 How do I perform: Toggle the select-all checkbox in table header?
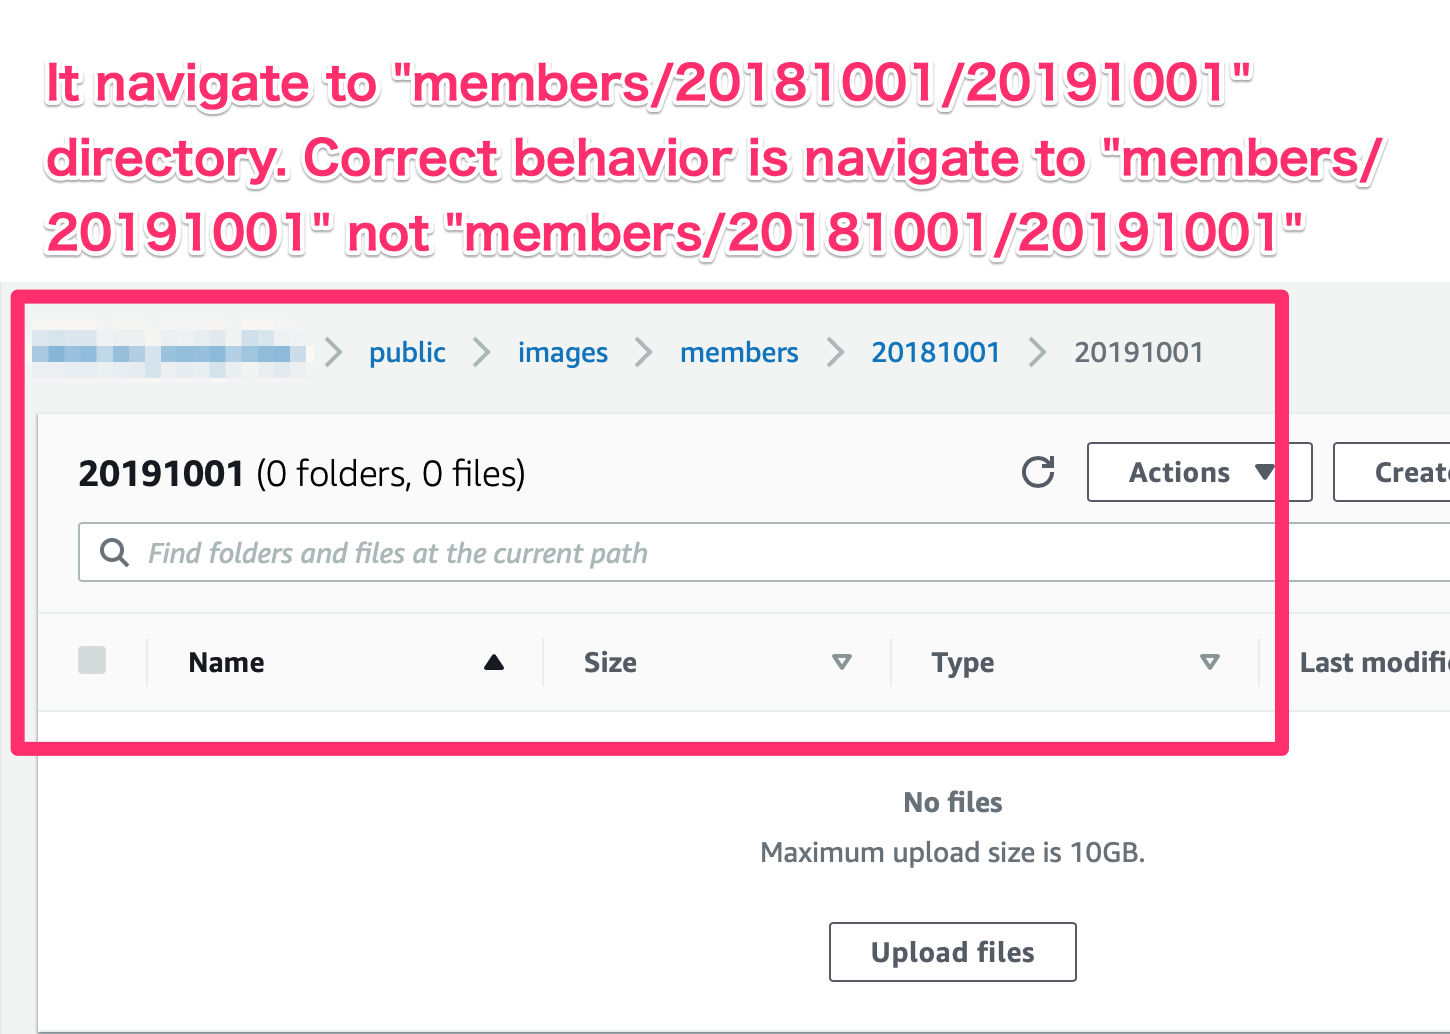click(92, 660)
